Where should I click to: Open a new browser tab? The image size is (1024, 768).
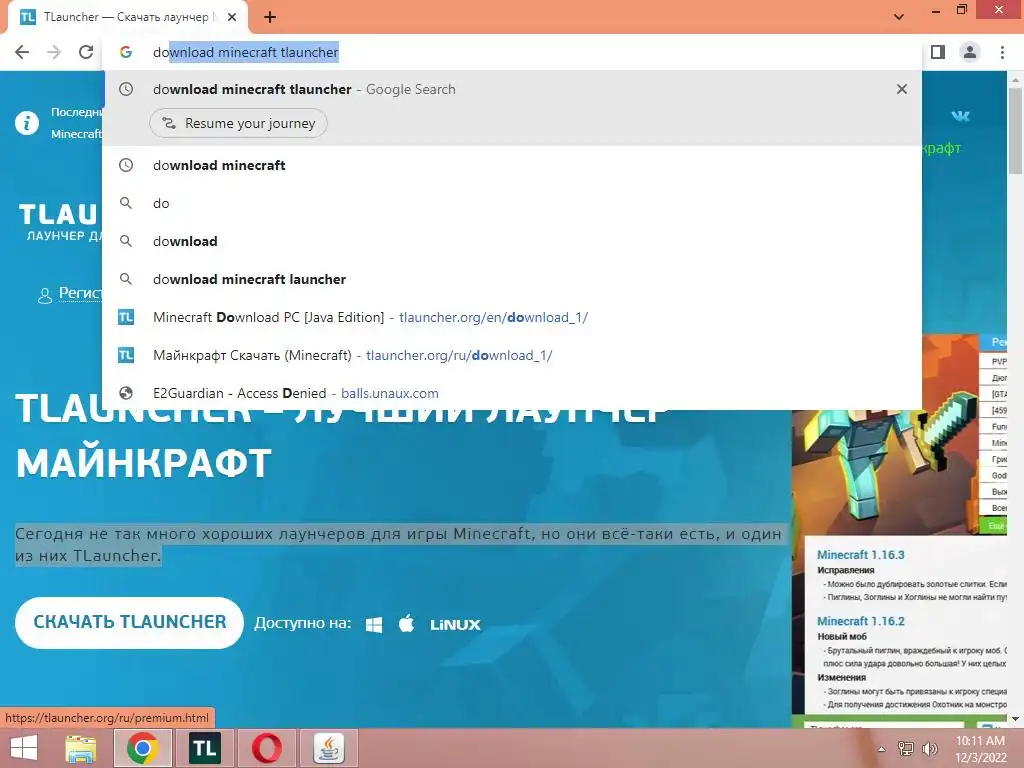point(270,18)
